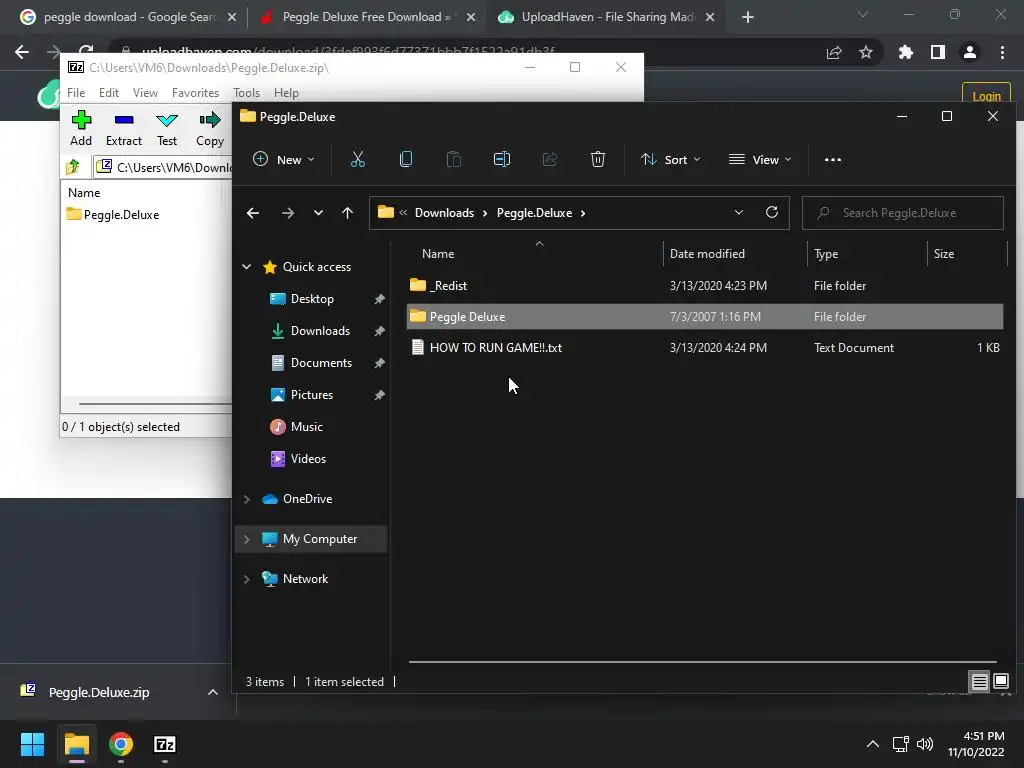This screenshot has width=1024, height=768.
Task: Click Peggle.Deluxe in the address breadcrumb
Action: click(534, 213)
